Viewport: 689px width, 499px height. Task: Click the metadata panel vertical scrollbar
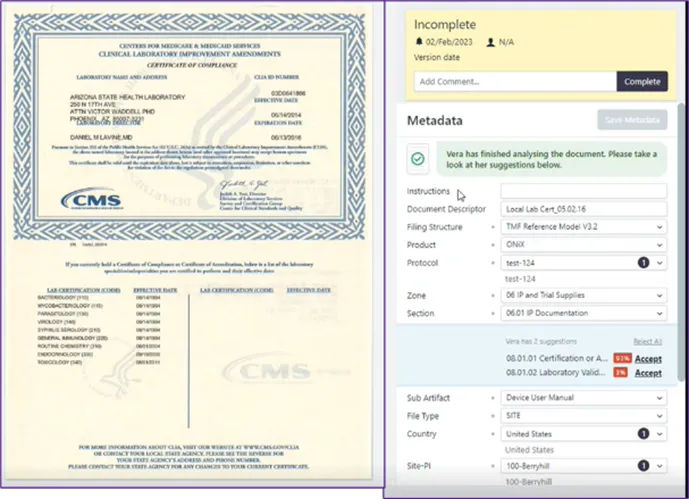click(x=680, y=242)
